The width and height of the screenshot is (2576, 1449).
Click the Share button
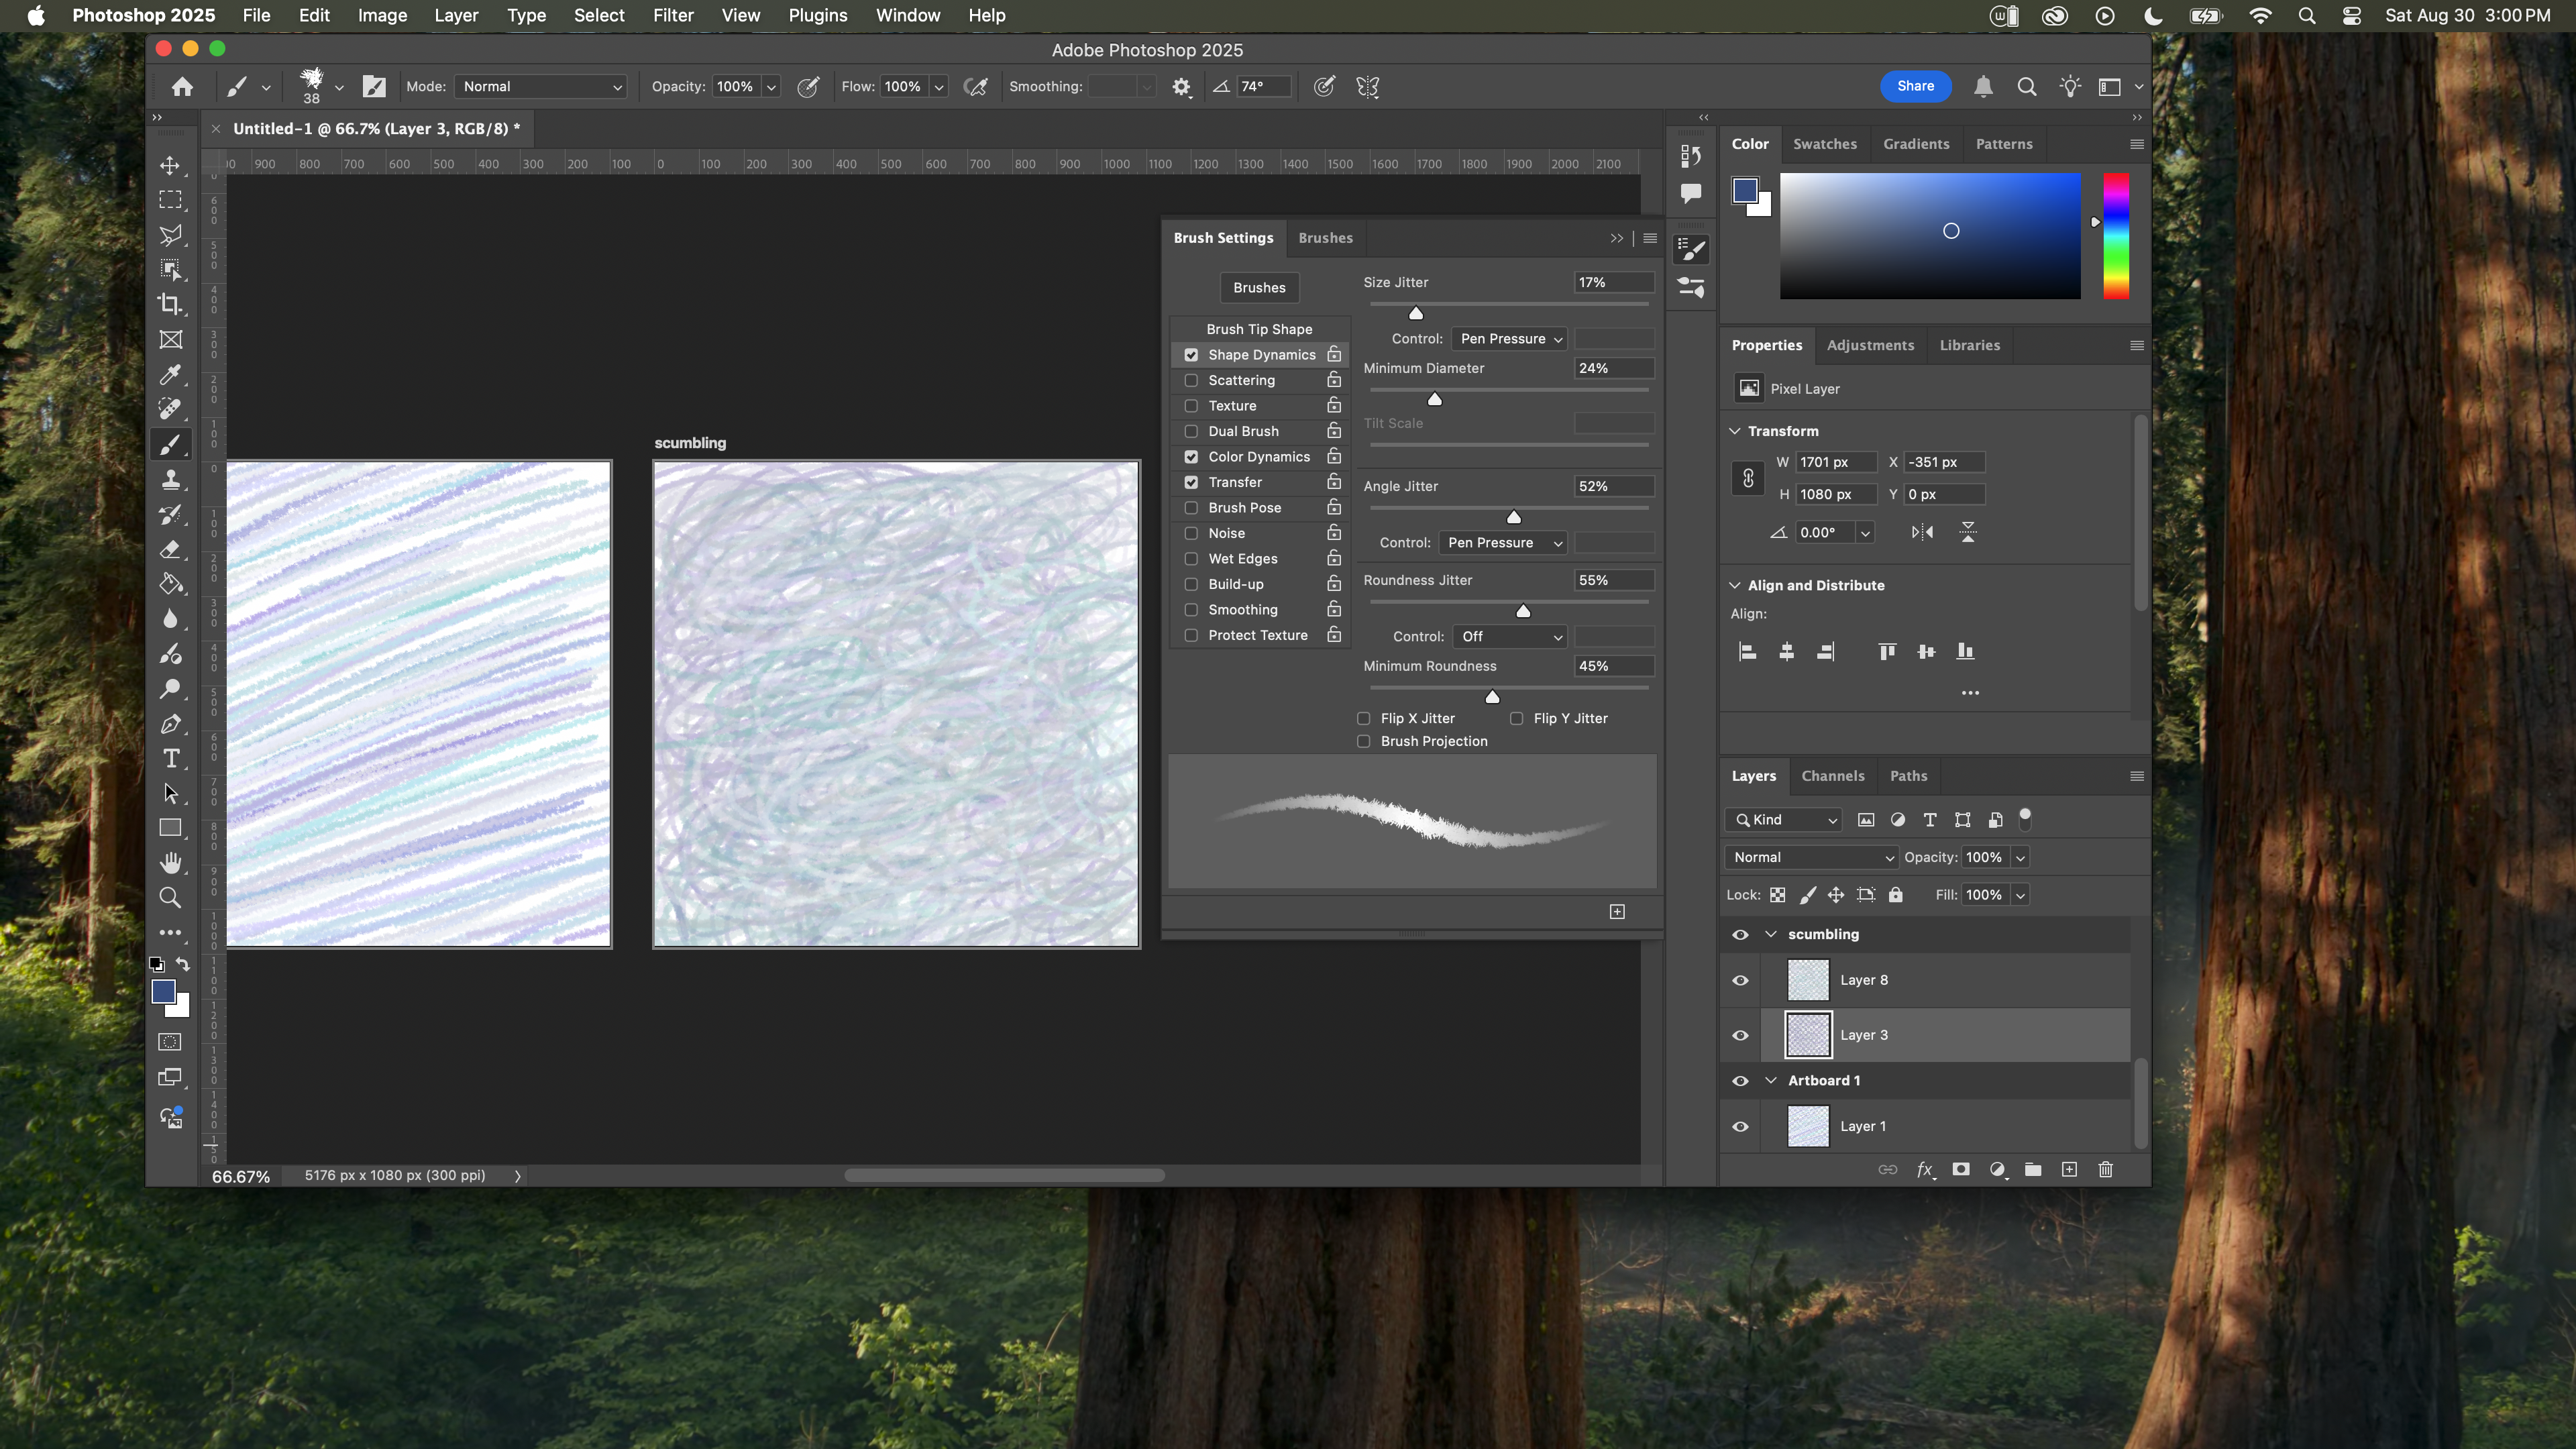pos(1915,86)
